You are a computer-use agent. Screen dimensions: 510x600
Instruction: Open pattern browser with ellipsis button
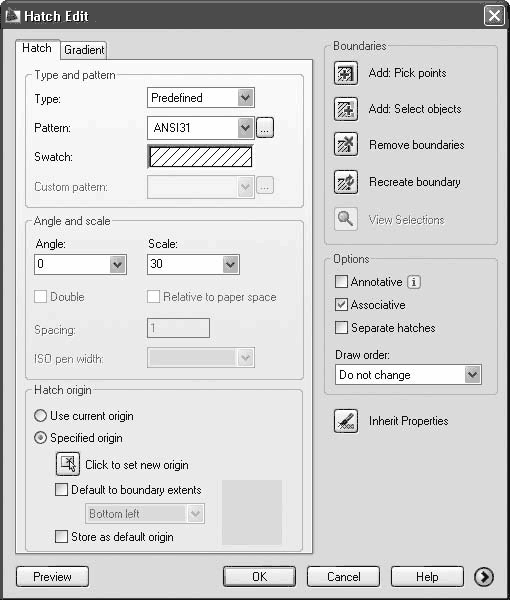click(x=265, y=128)
